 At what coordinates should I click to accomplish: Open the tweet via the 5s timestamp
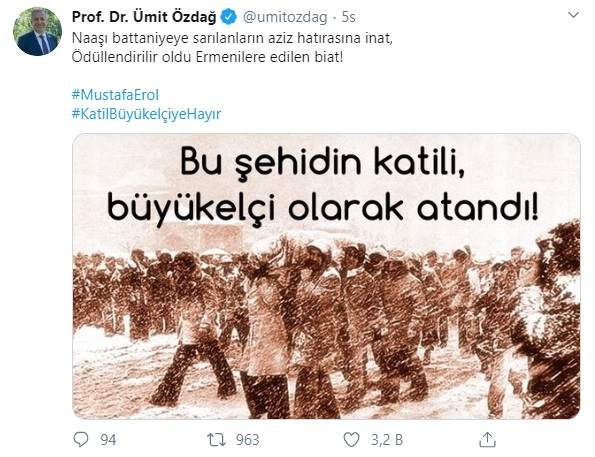(x=348, y=17)
